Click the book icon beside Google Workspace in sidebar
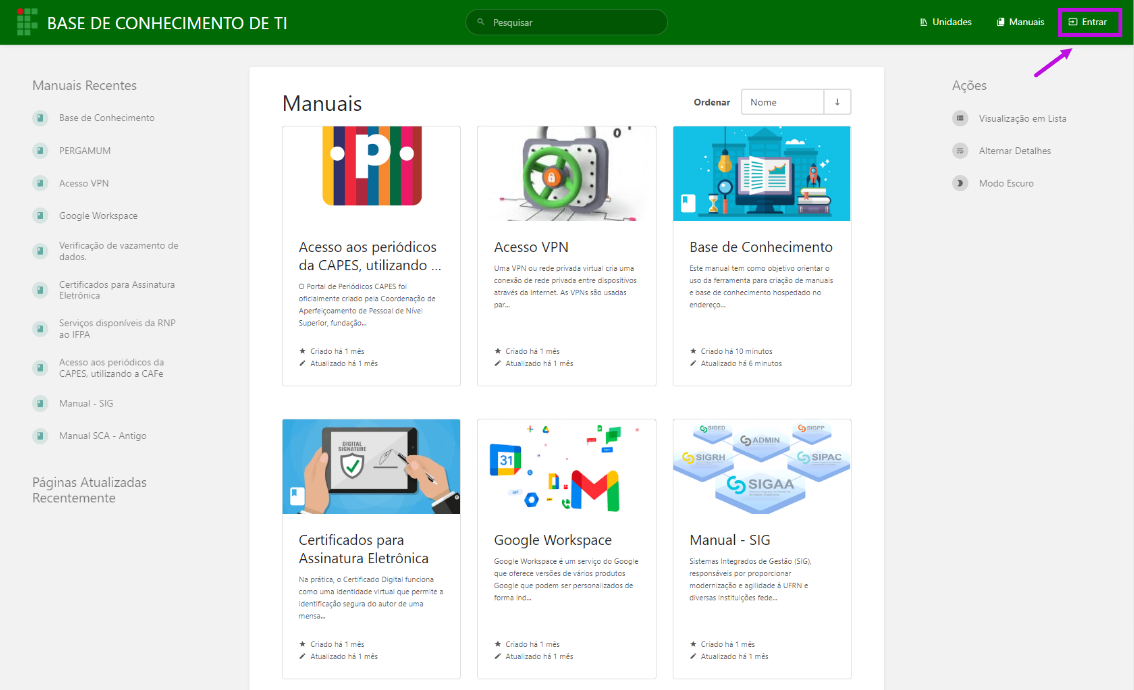Image resolution: width=1134 pixels, height=690 pixels. 40,216
